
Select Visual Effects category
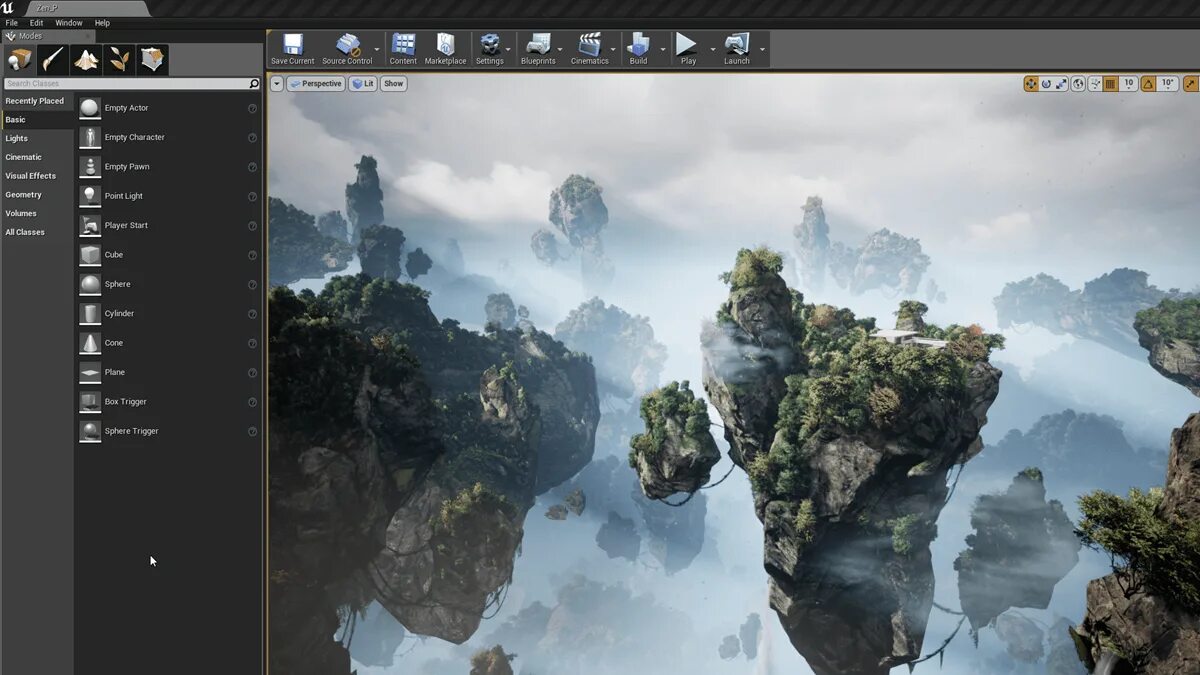coord(37,176)
